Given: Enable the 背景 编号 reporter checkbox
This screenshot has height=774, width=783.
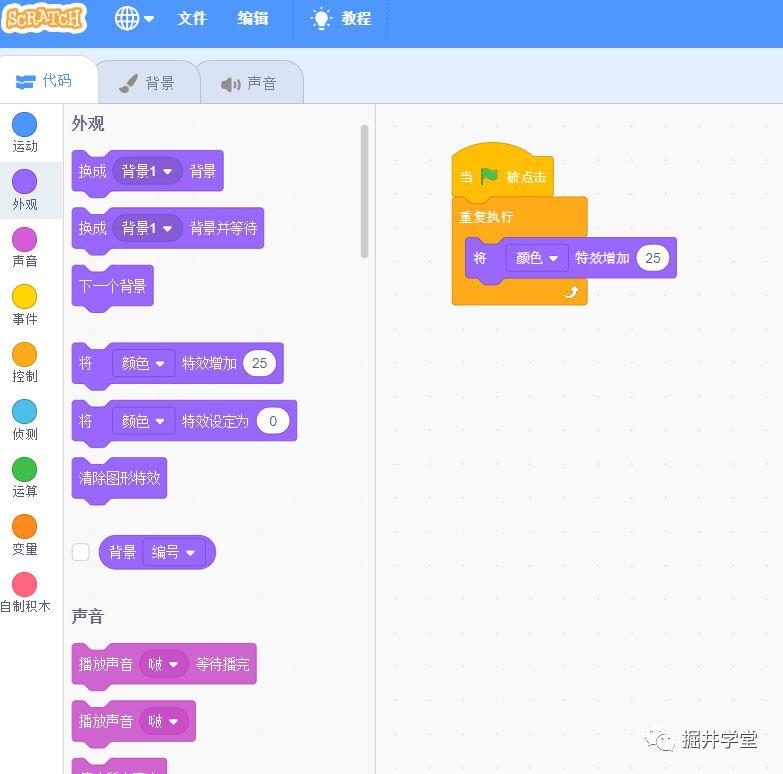Looking at the screenshot, I should click(x=81, y=552).
